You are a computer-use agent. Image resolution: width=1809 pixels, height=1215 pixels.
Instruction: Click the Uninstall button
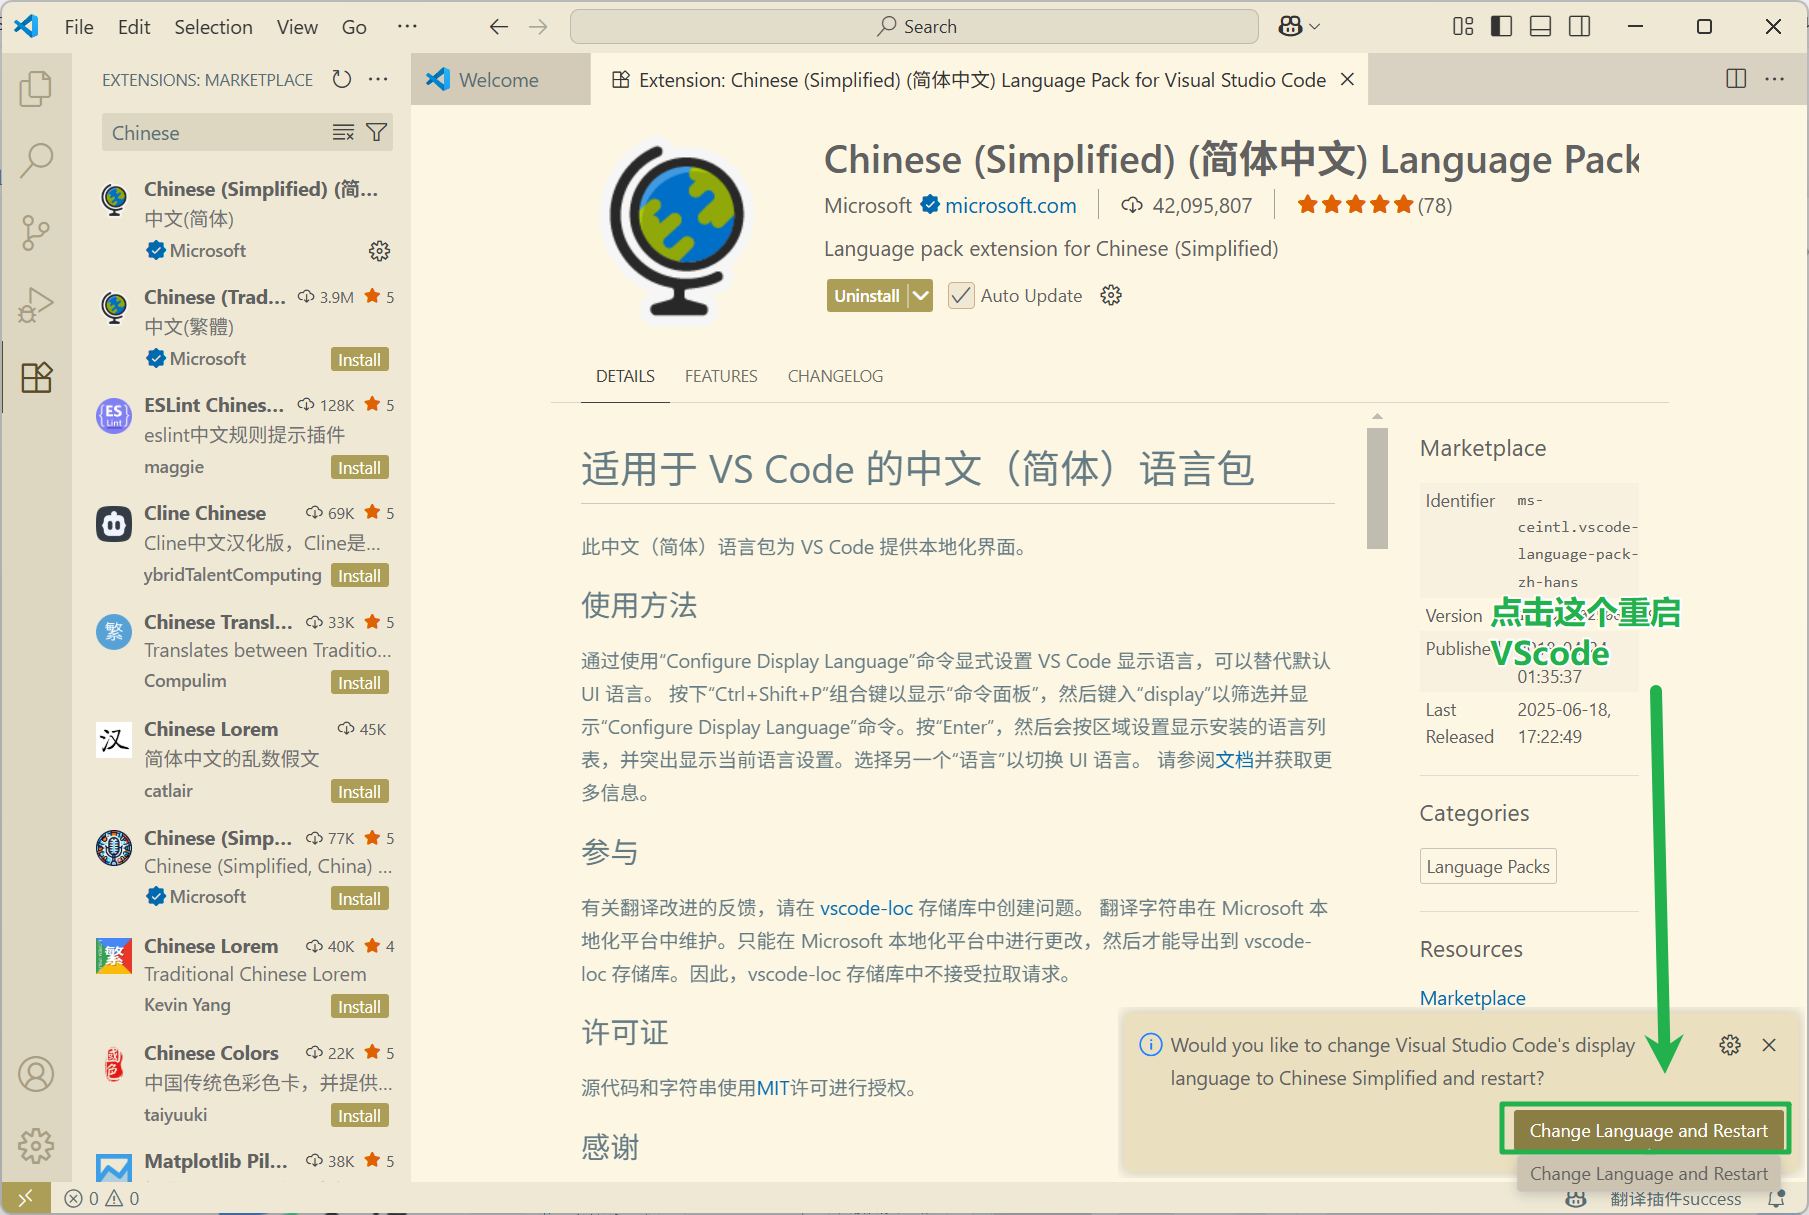point(867,296)
